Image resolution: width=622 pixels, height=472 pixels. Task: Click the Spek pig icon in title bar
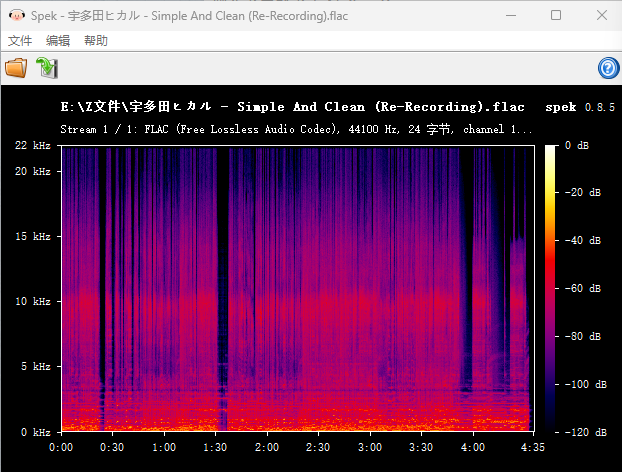[14, 15]
